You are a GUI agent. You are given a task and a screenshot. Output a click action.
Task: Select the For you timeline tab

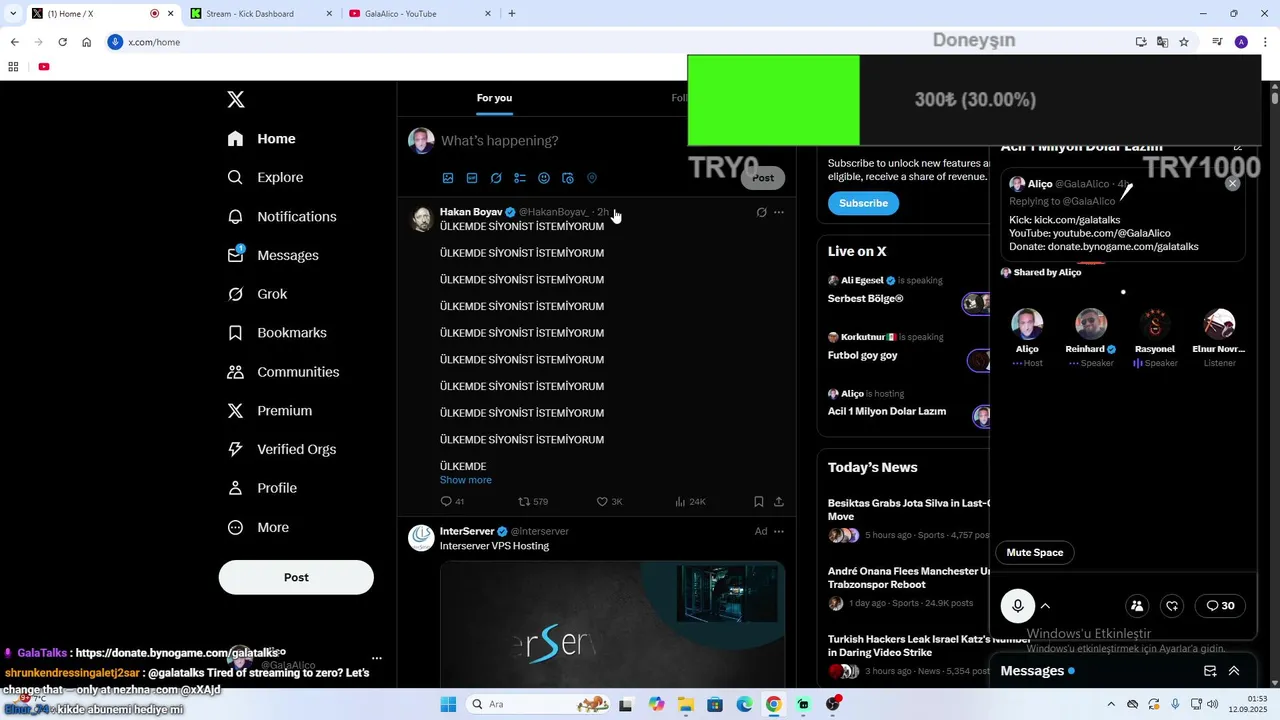(x=494, y=98)
